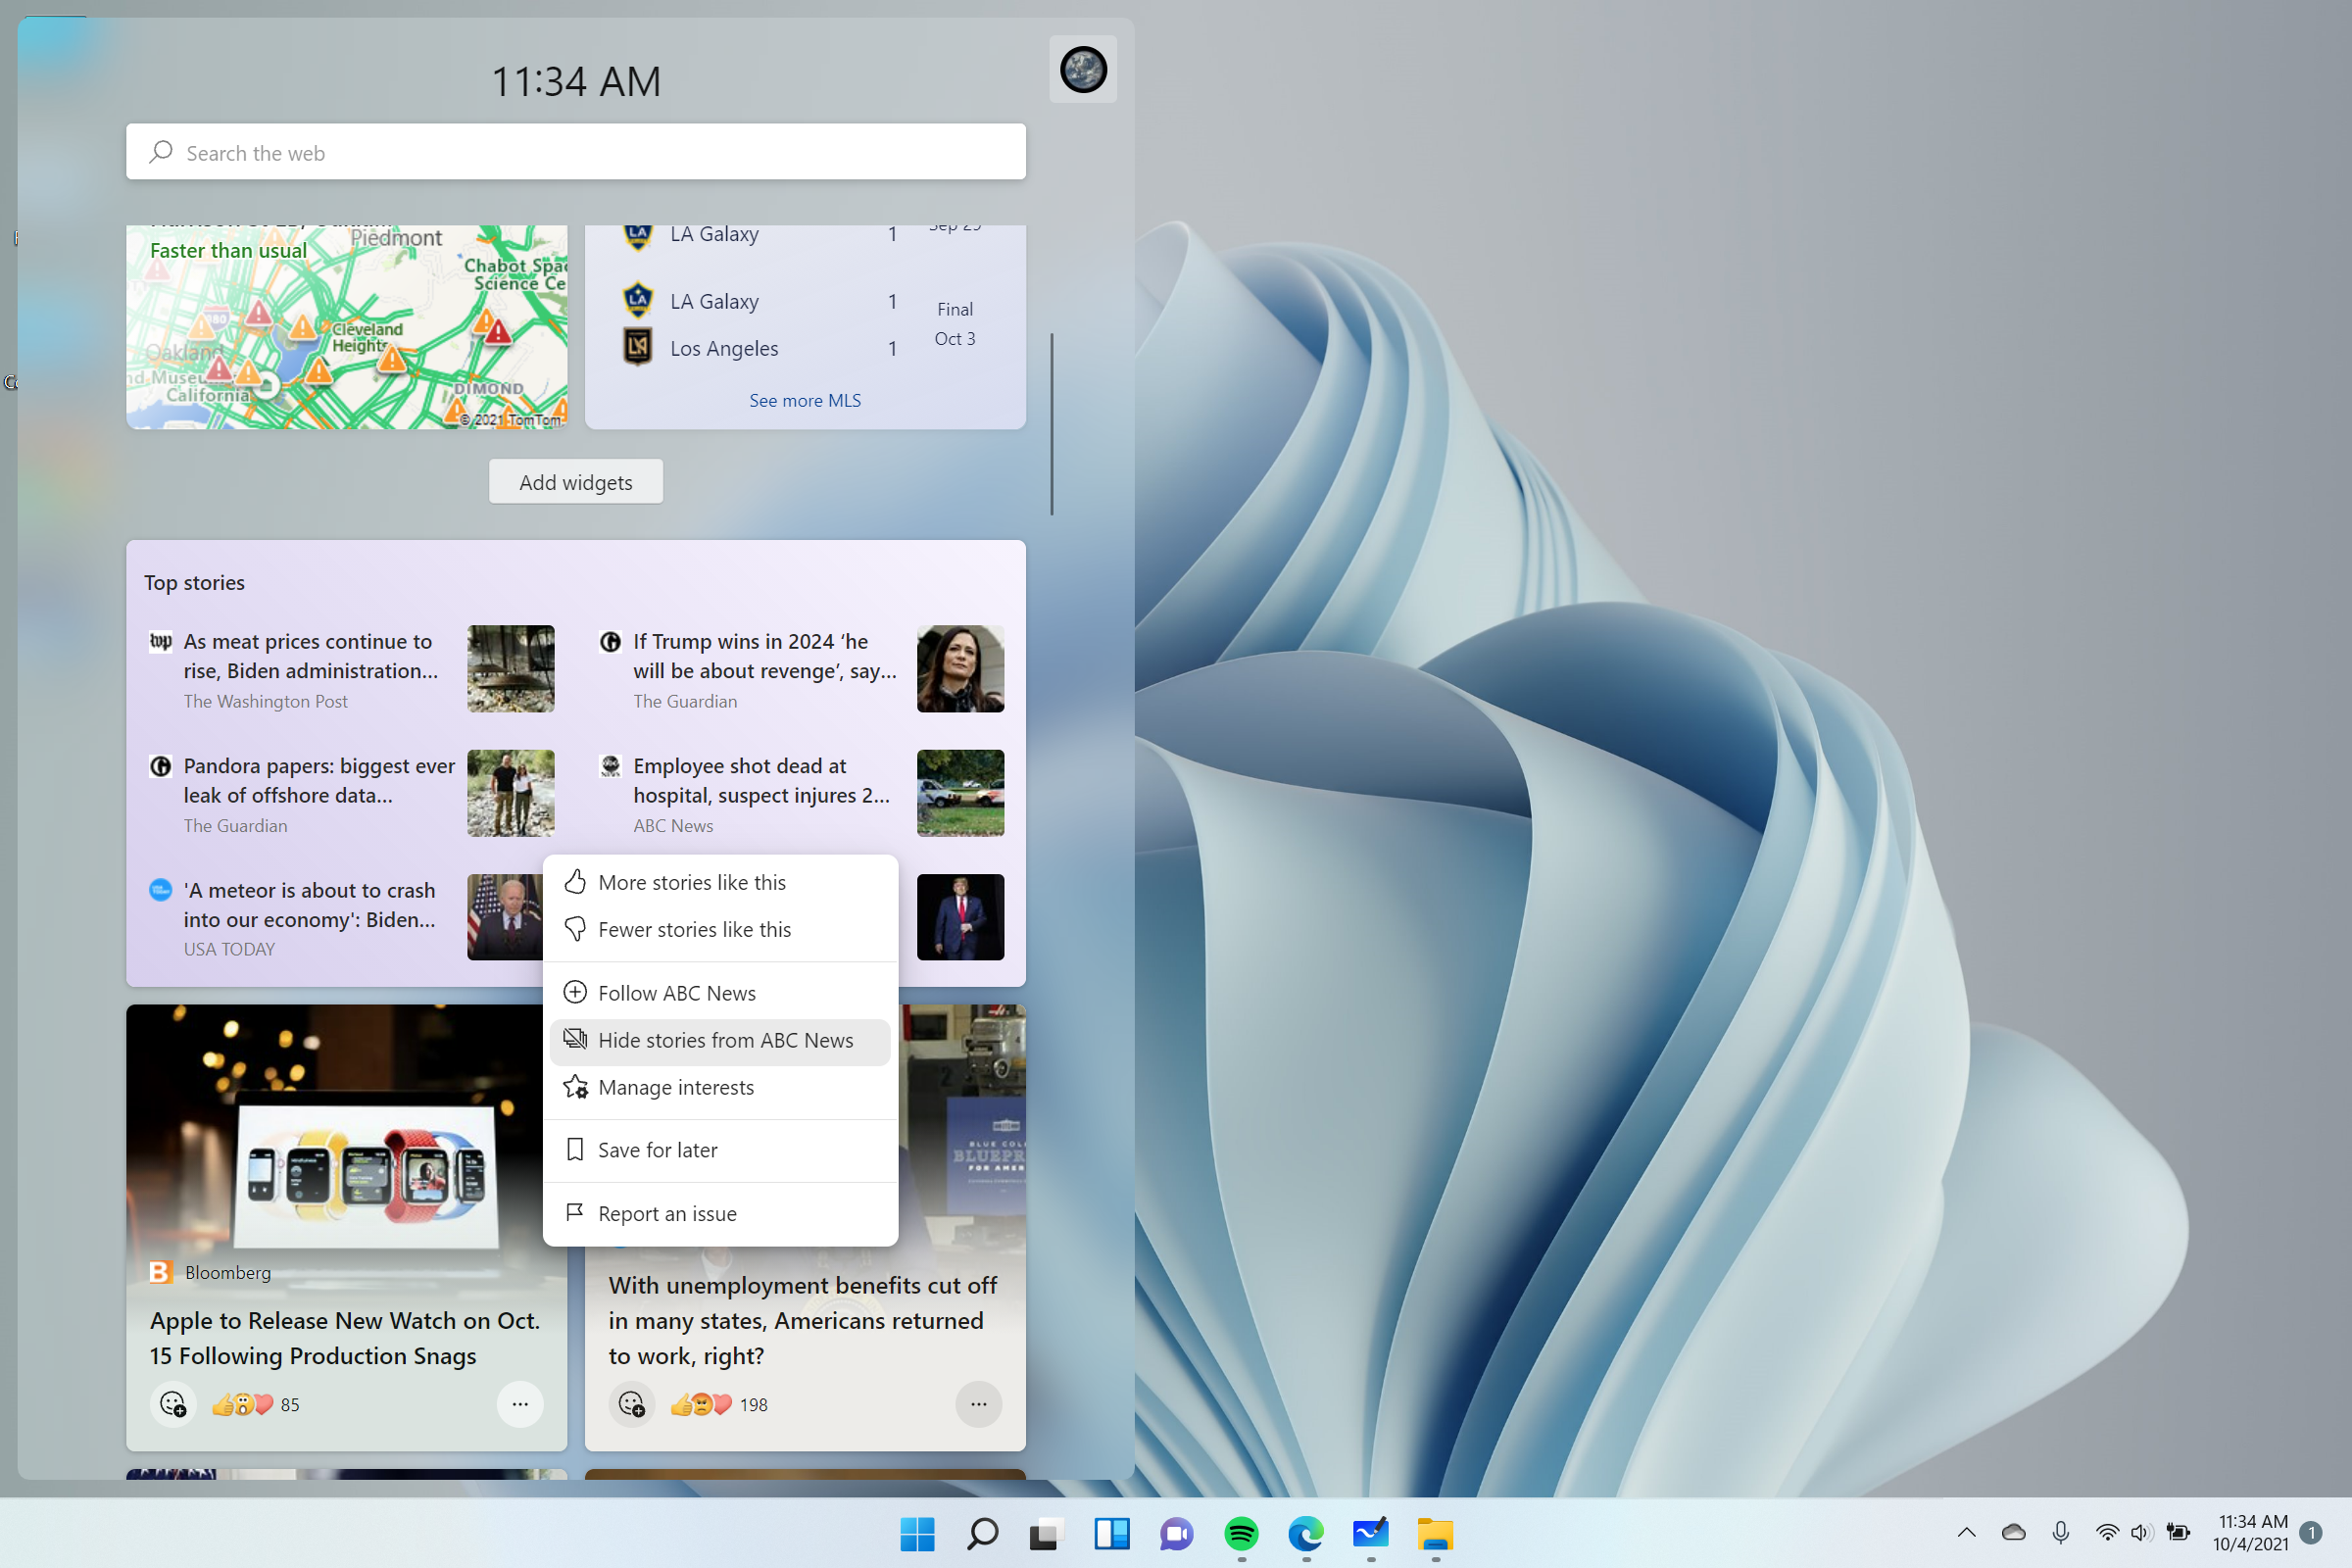Open Microsoft Edge from the taskbar

click(1306, 1533)
